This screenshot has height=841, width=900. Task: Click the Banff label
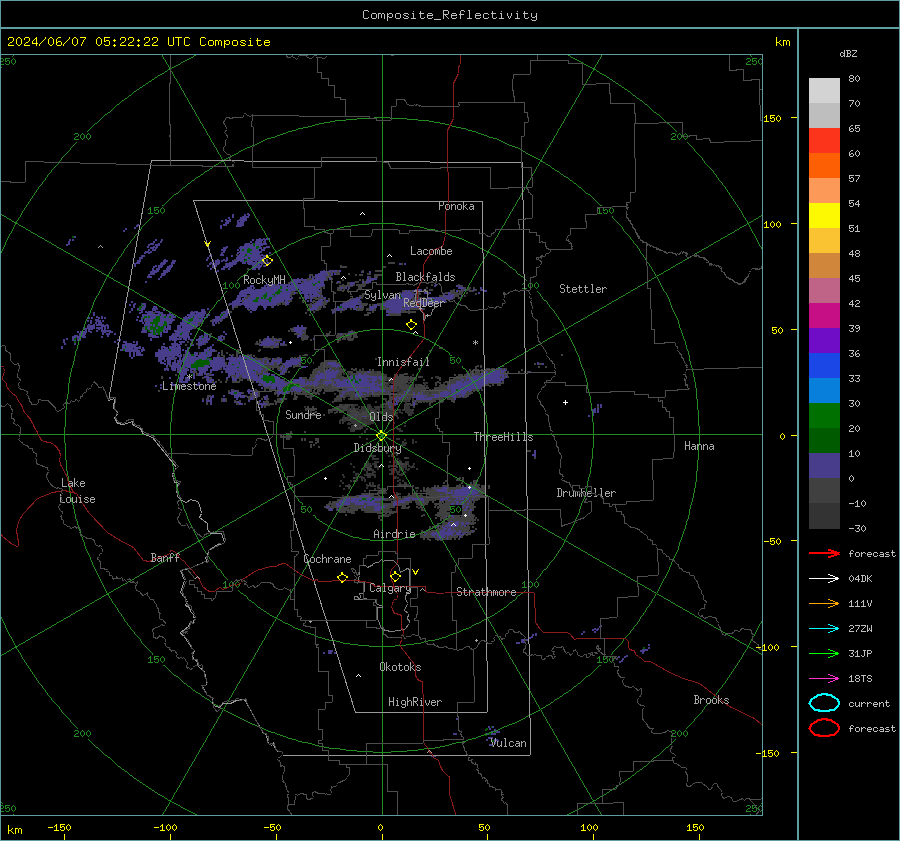click(x=165, y=557)
